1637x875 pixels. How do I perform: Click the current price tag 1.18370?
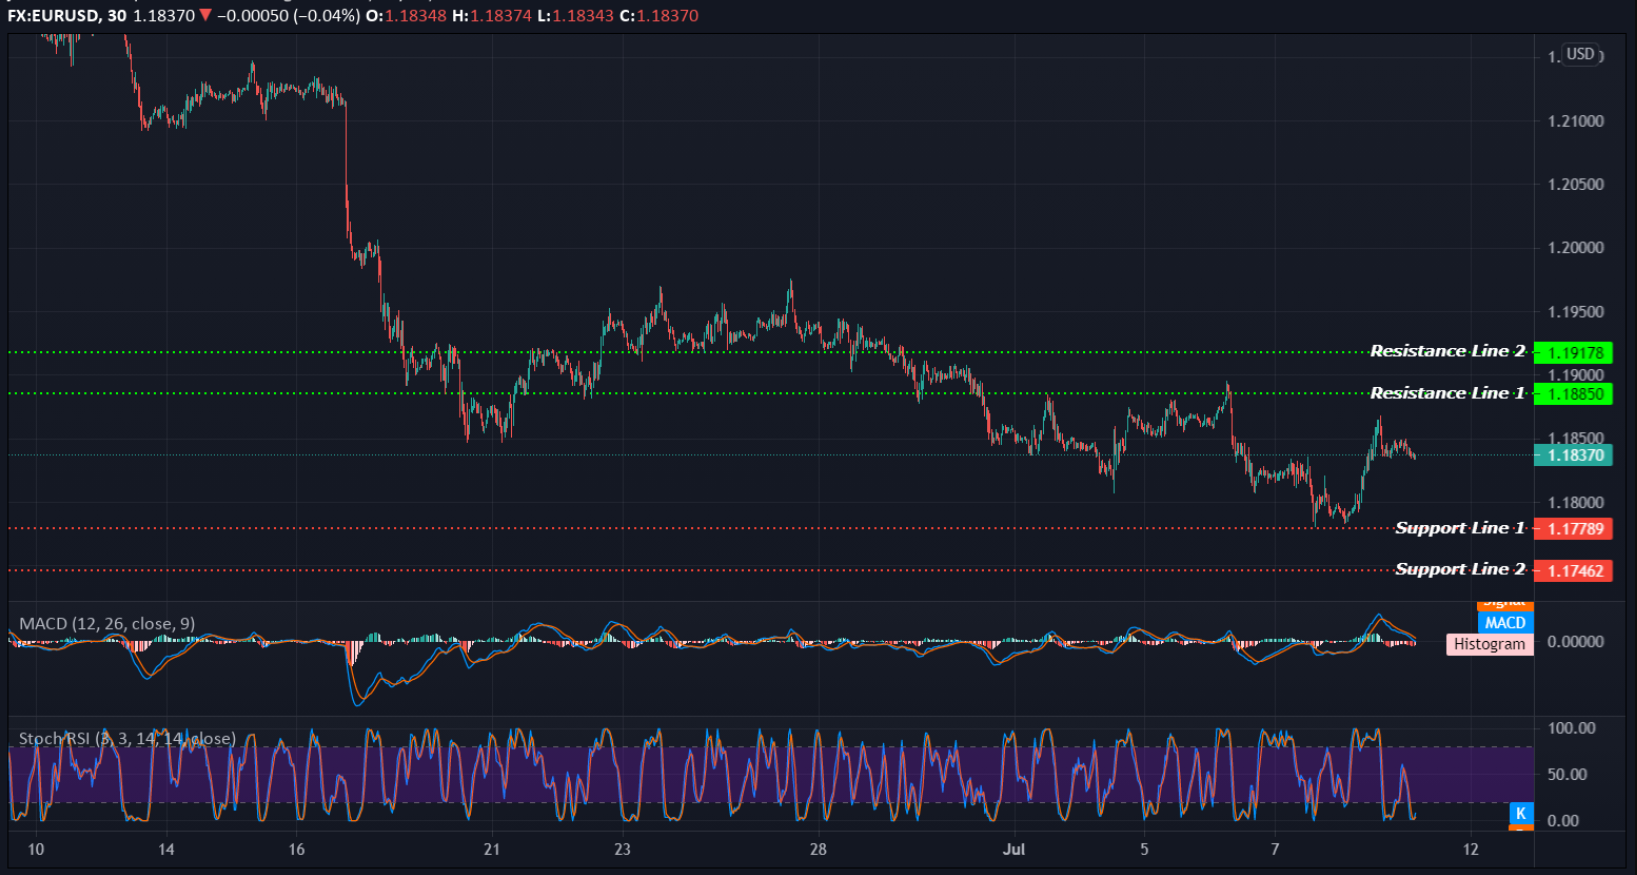pos(1573,455)
